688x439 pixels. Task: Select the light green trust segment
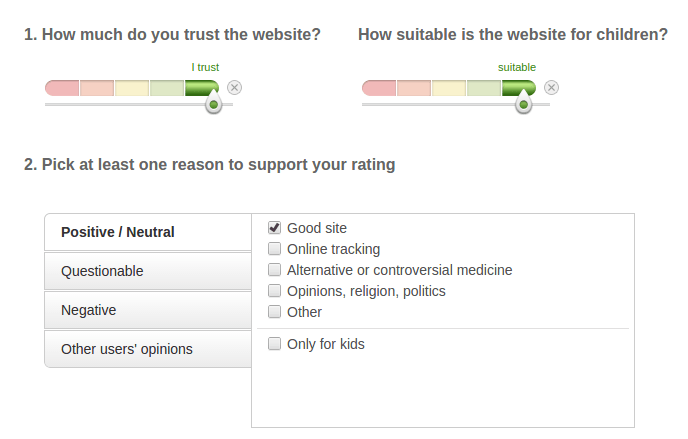(x=167, y=88)
